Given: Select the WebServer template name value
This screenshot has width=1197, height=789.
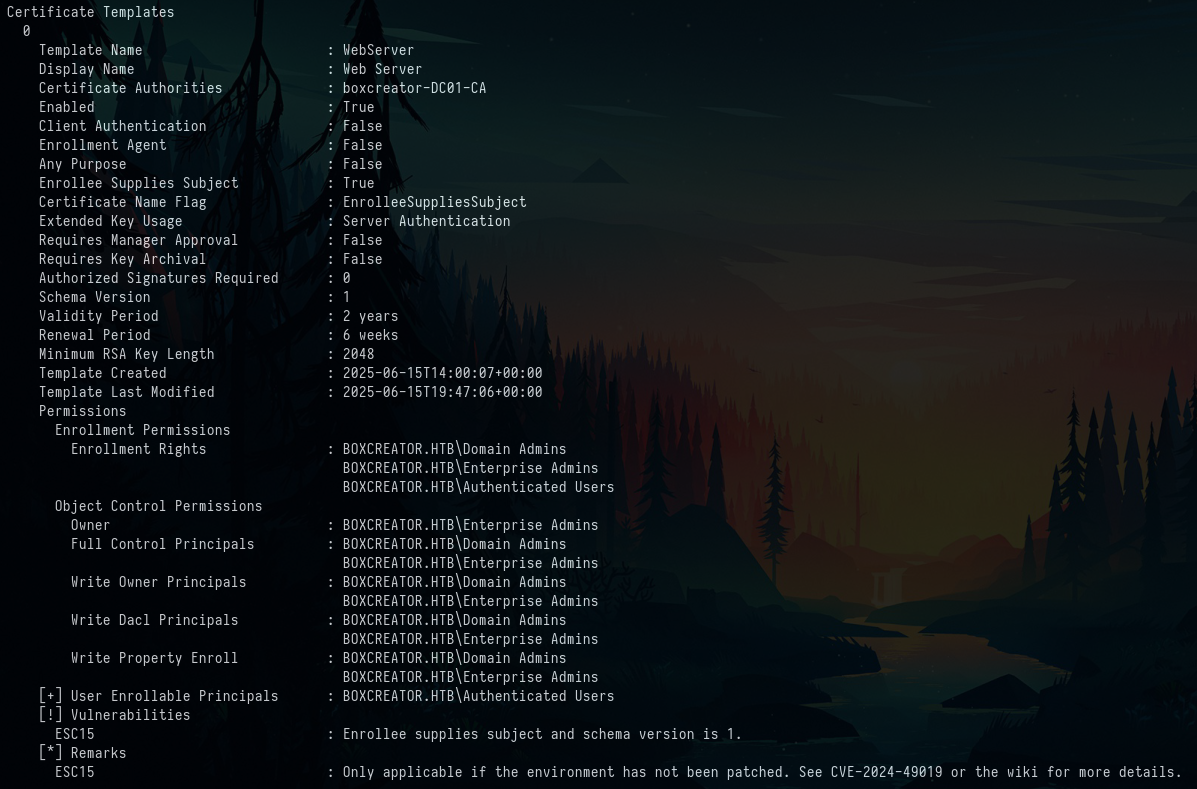Looking at the screenshot, I should coord(378,50).
